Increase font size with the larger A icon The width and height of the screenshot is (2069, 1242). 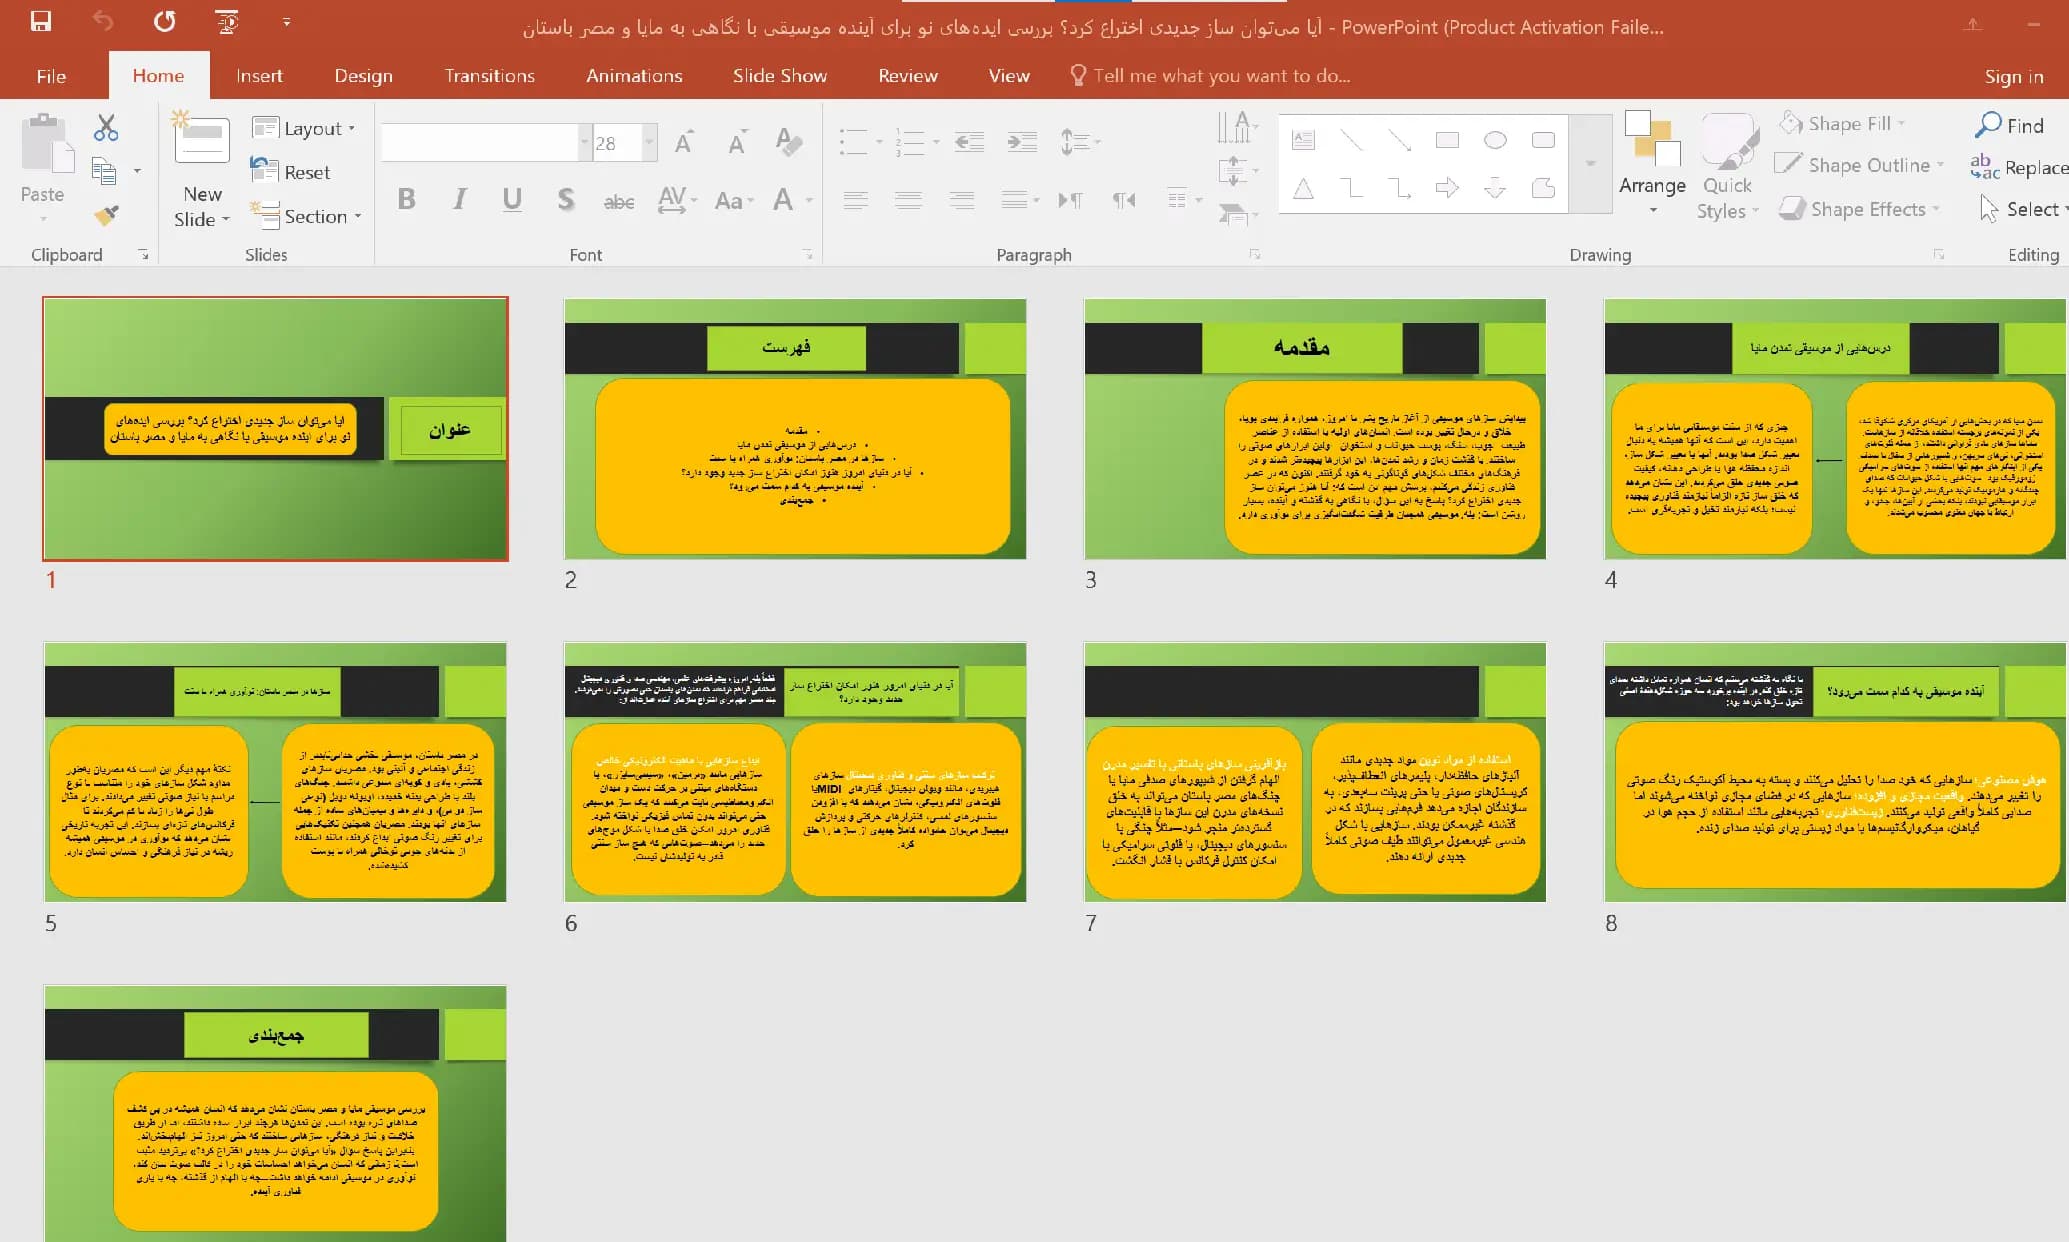(x=684, y=143)
